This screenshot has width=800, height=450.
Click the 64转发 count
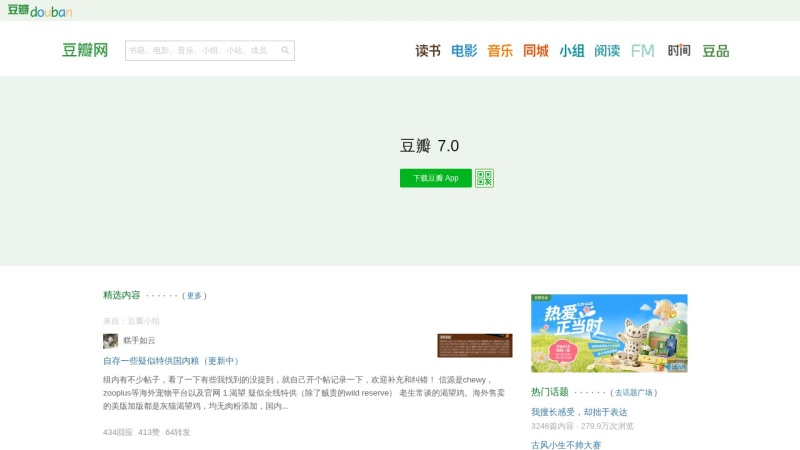(x=178, y=432)
